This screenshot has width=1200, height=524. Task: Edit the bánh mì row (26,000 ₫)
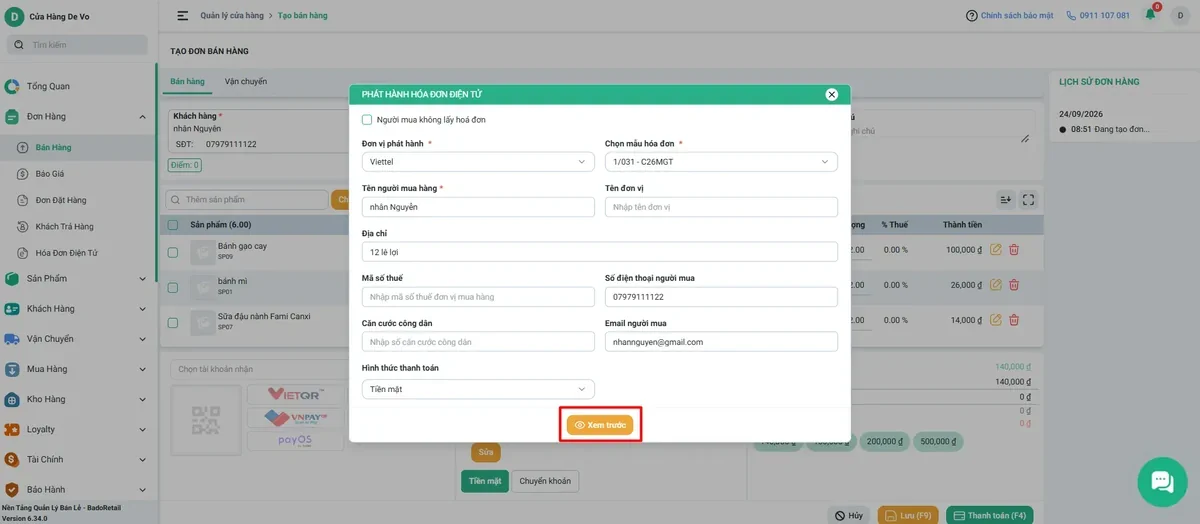tap(995, 285)
